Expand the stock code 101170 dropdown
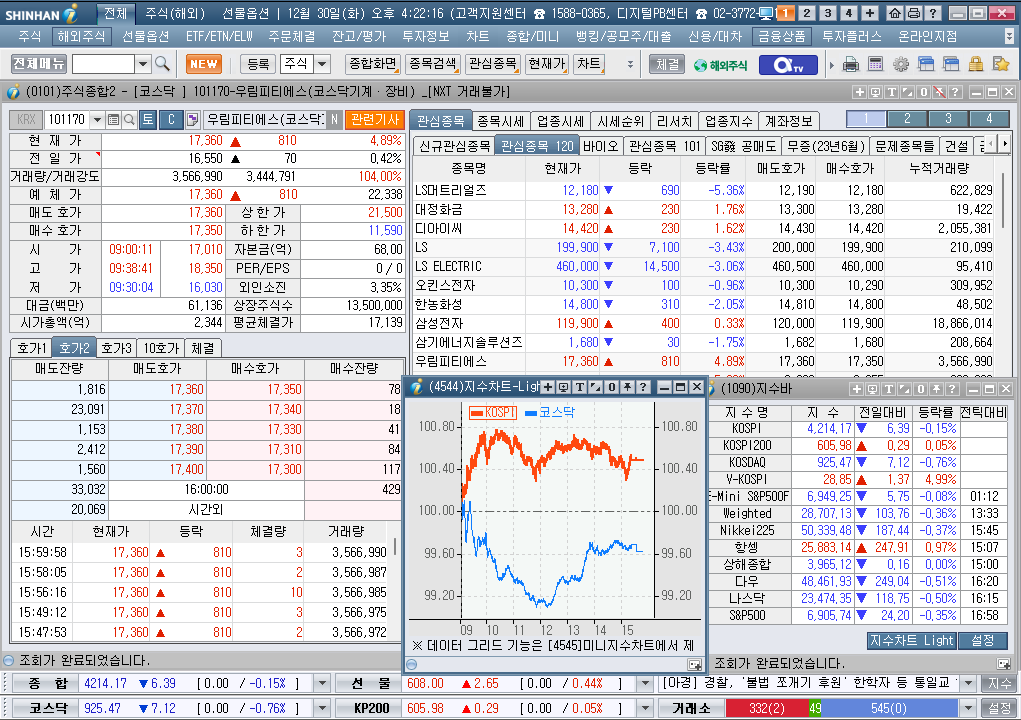The width and height of the screenshot is (1021, 720). (97, 119)
